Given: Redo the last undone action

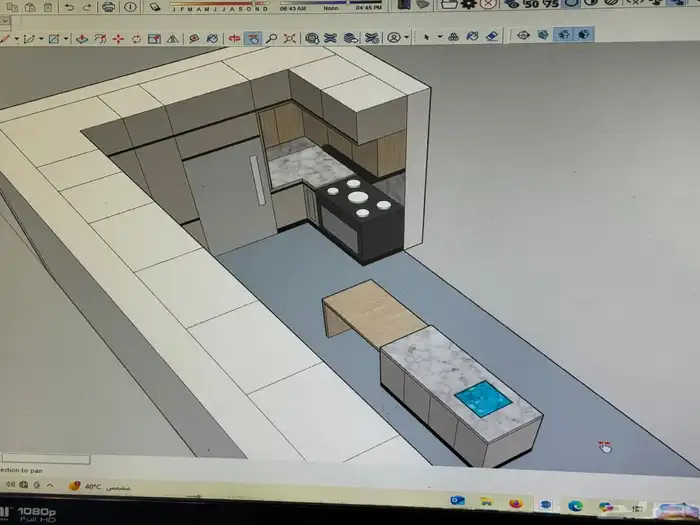Looking at the screenshot, I should [87, 7].
